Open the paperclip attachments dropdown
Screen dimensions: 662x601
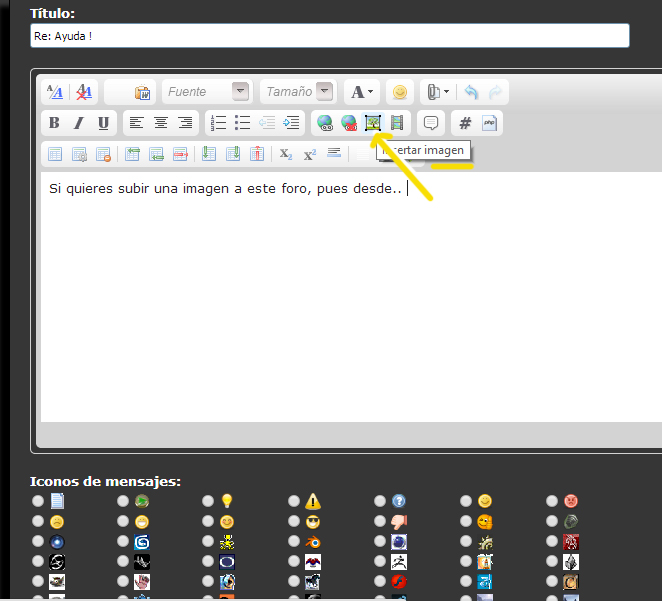point(438,92)
